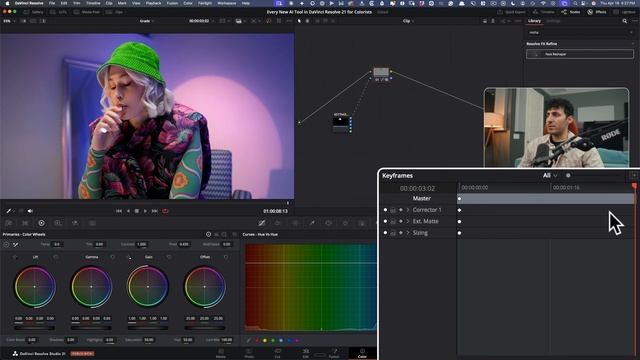Image resolution: width=640 pixels, height=360 pixels.
Task: Open the Tracker palette icon
Action: (x=345, y=223)
